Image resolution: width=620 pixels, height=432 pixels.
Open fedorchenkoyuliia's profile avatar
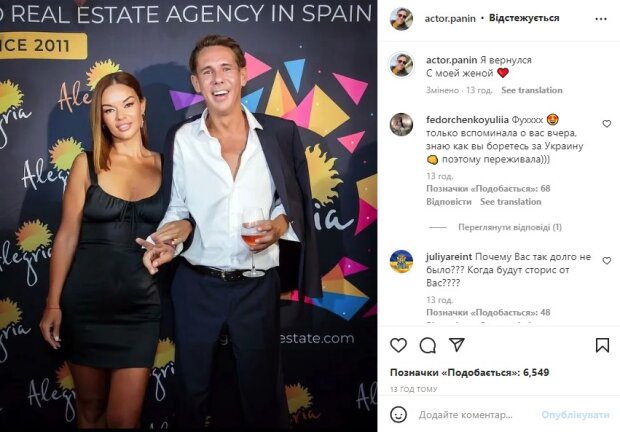[x=401, y=125]
